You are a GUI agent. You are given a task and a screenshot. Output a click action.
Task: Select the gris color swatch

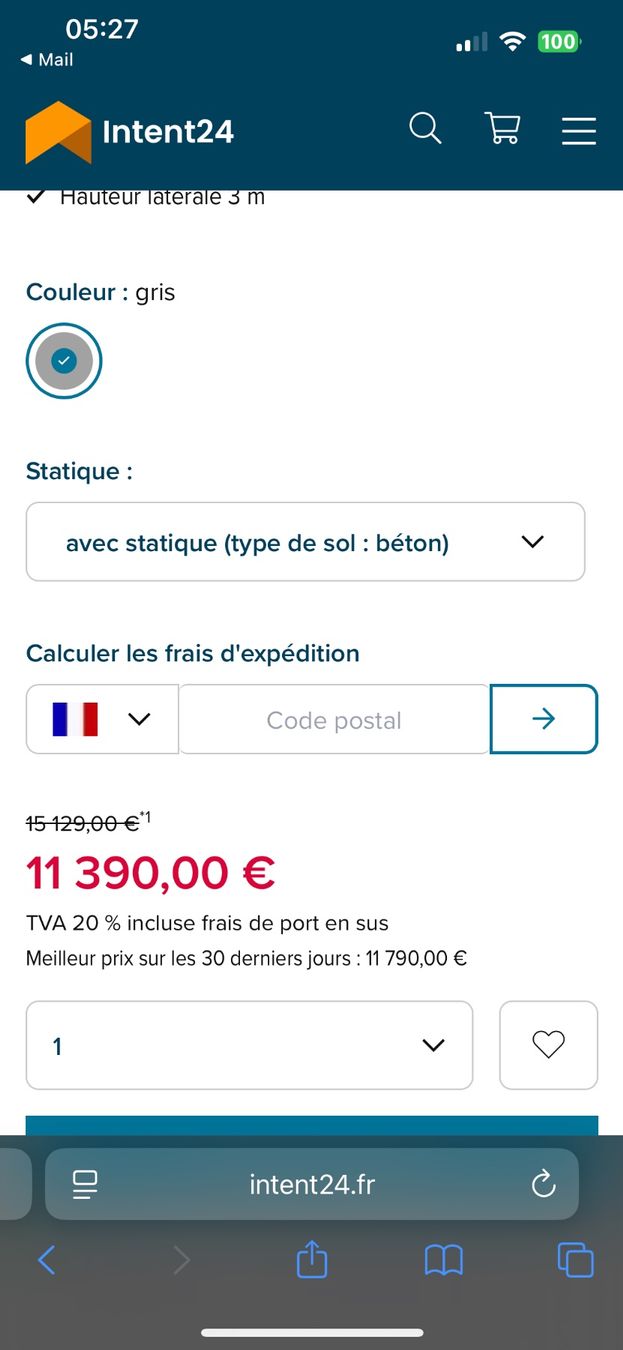coord(64,360)
